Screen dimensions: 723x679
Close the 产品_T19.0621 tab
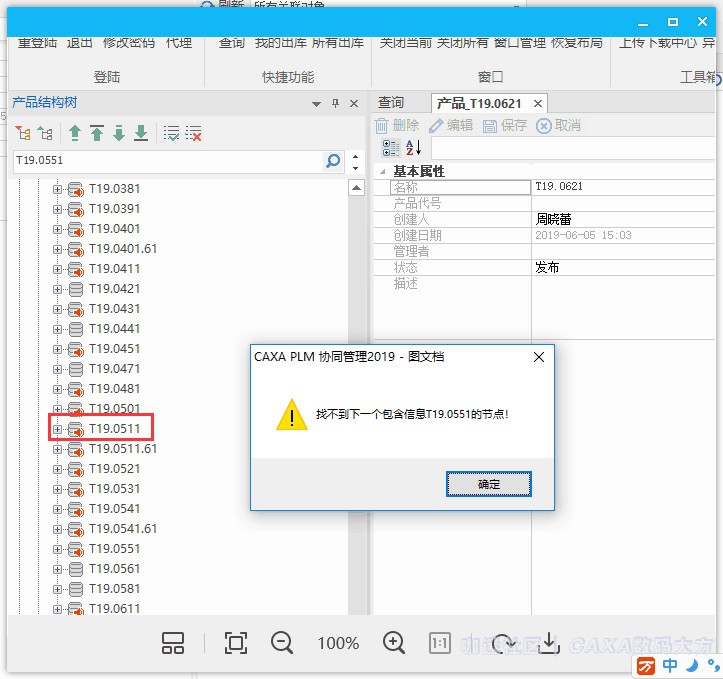click(x=538, y=104)
